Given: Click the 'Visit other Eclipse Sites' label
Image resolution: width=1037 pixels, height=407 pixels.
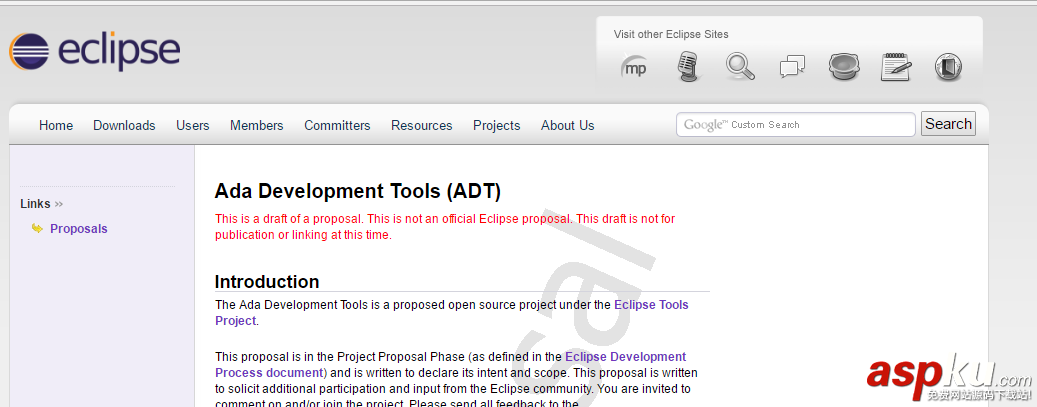Looking at the screenshot, I should (671, 34).
